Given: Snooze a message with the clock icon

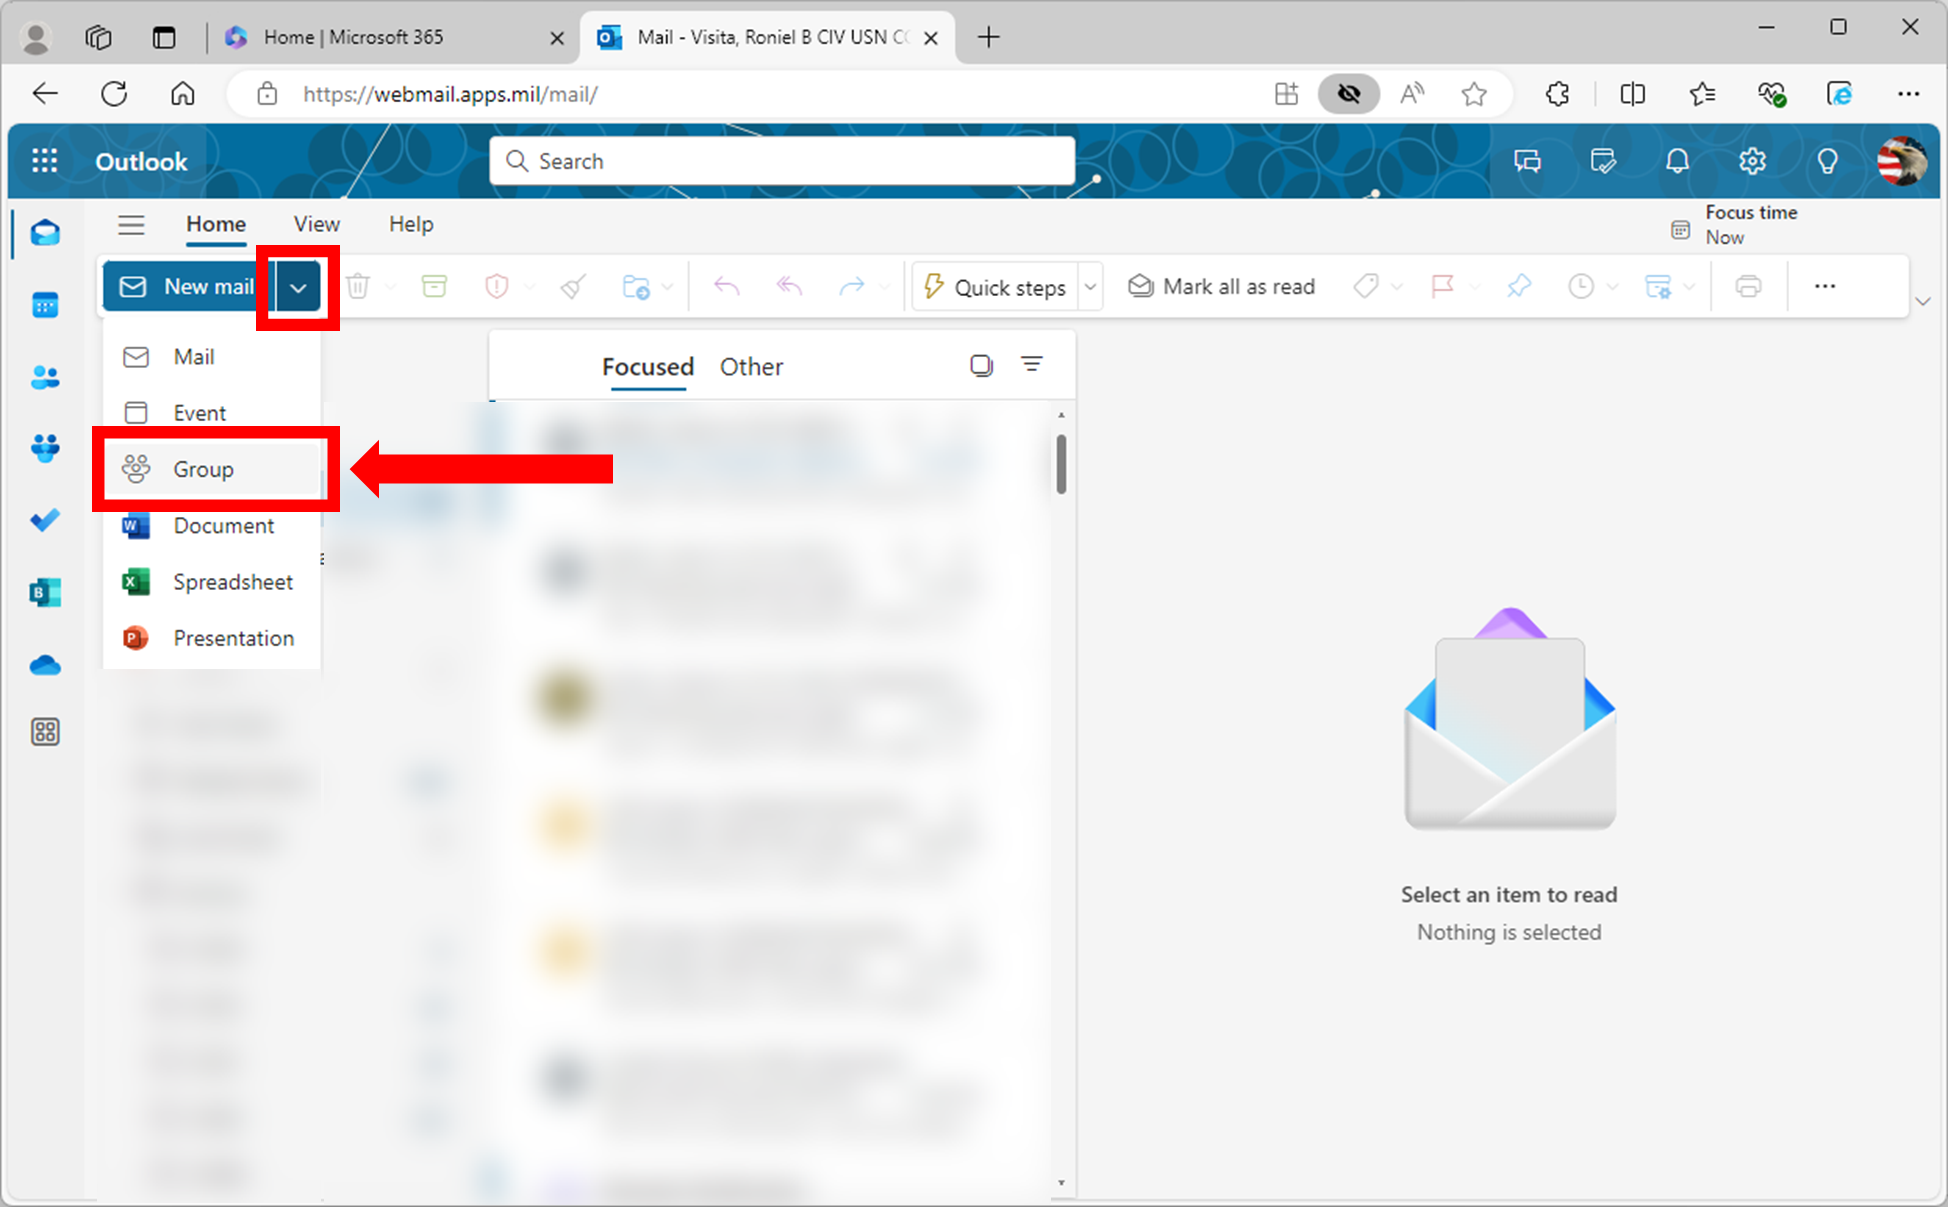Looking at the screenshot, I should [x=1580, y=286].
